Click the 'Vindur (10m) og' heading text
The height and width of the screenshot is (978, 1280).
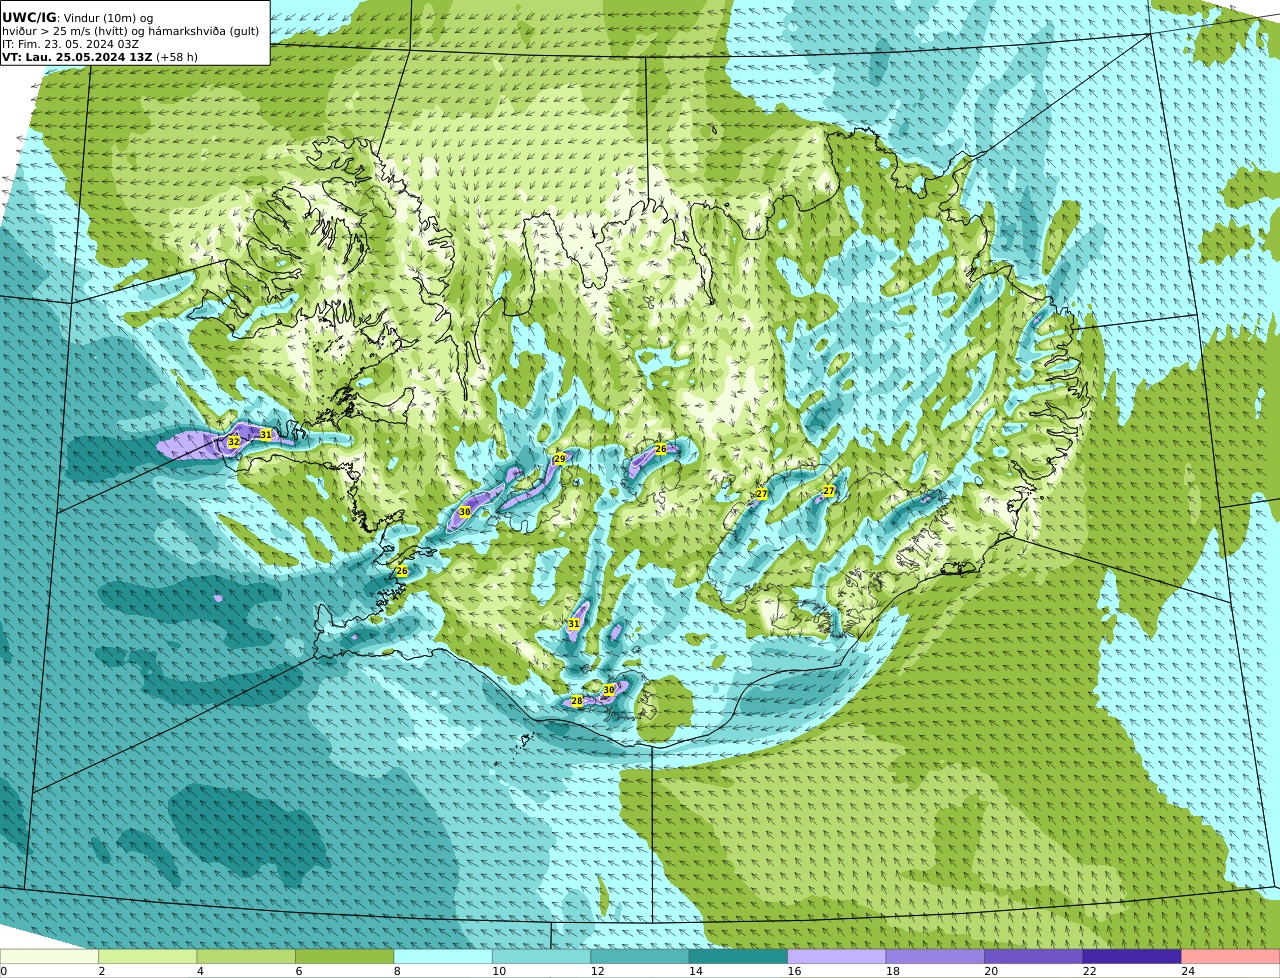[x=108, y=18]
